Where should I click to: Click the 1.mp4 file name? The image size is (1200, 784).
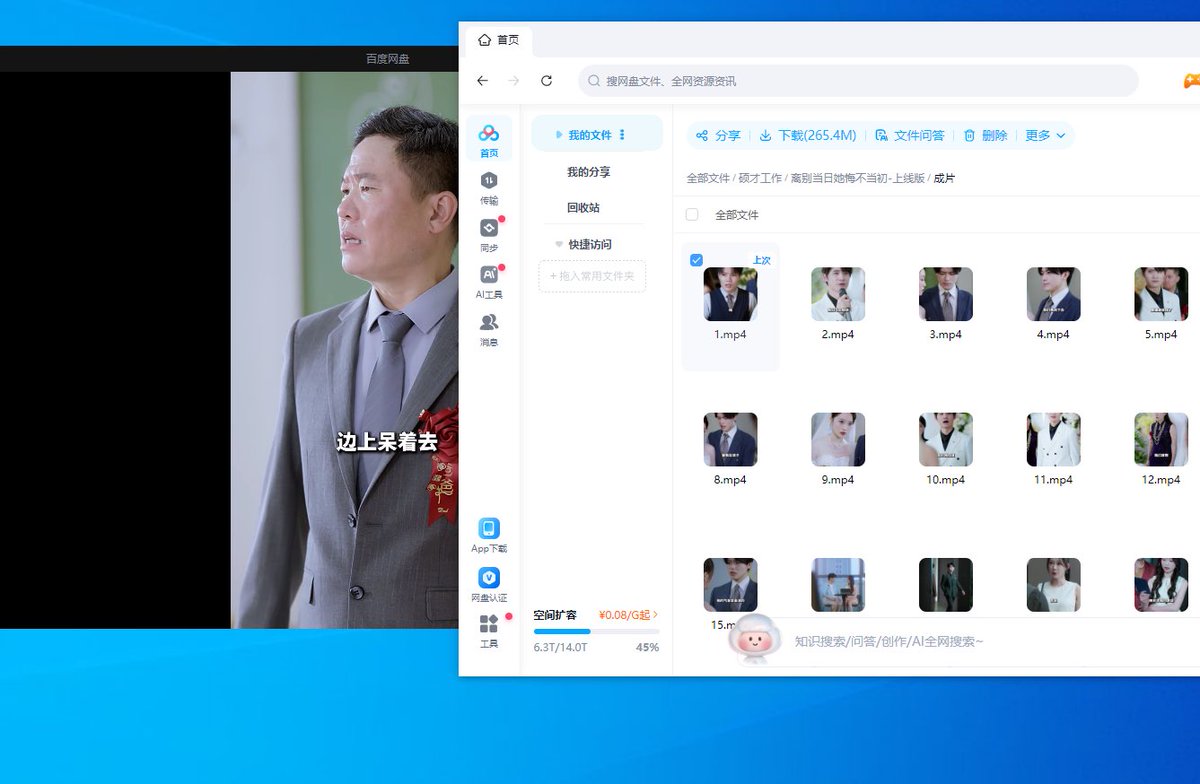730,335
